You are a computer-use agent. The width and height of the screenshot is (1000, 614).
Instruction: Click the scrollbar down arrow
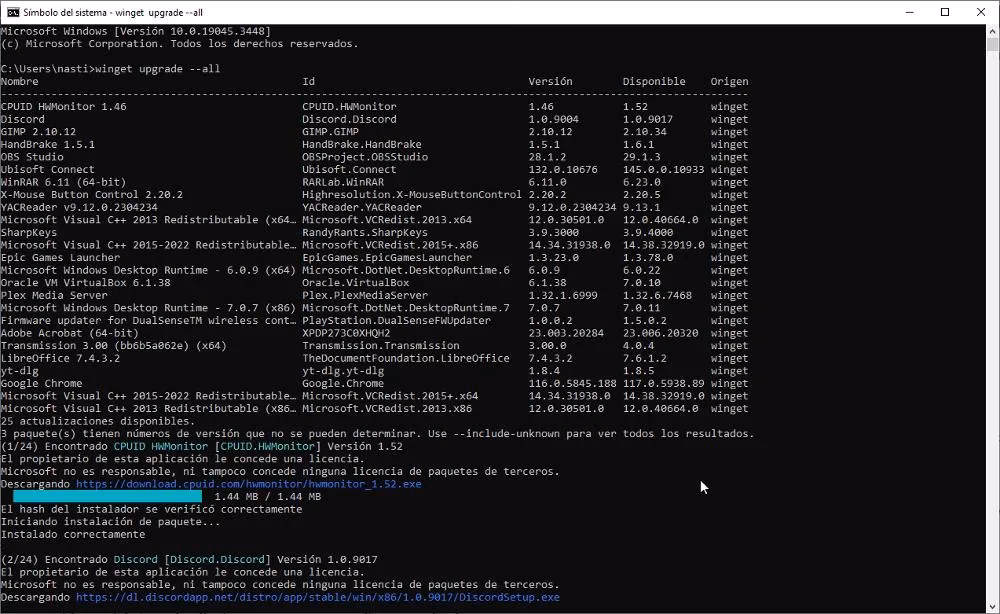pos(991,606)
